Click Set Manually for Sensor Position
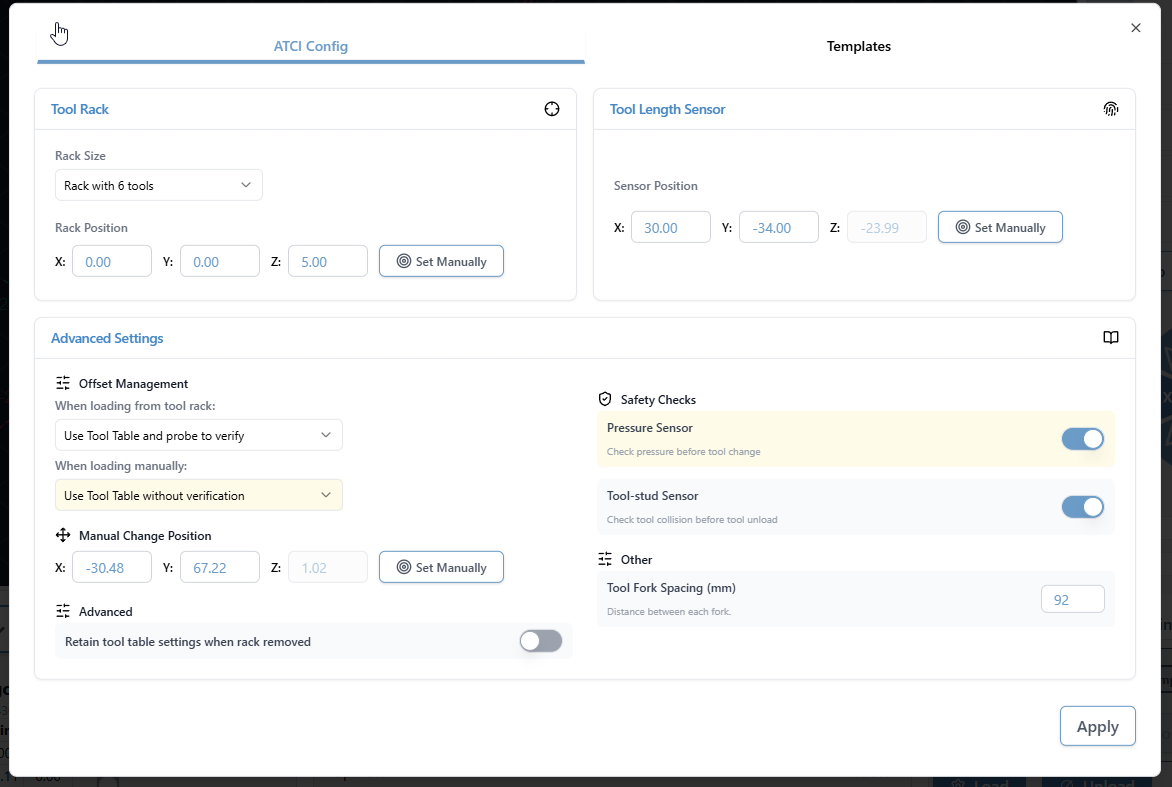1172x787 pixels. click(1000, 227)
